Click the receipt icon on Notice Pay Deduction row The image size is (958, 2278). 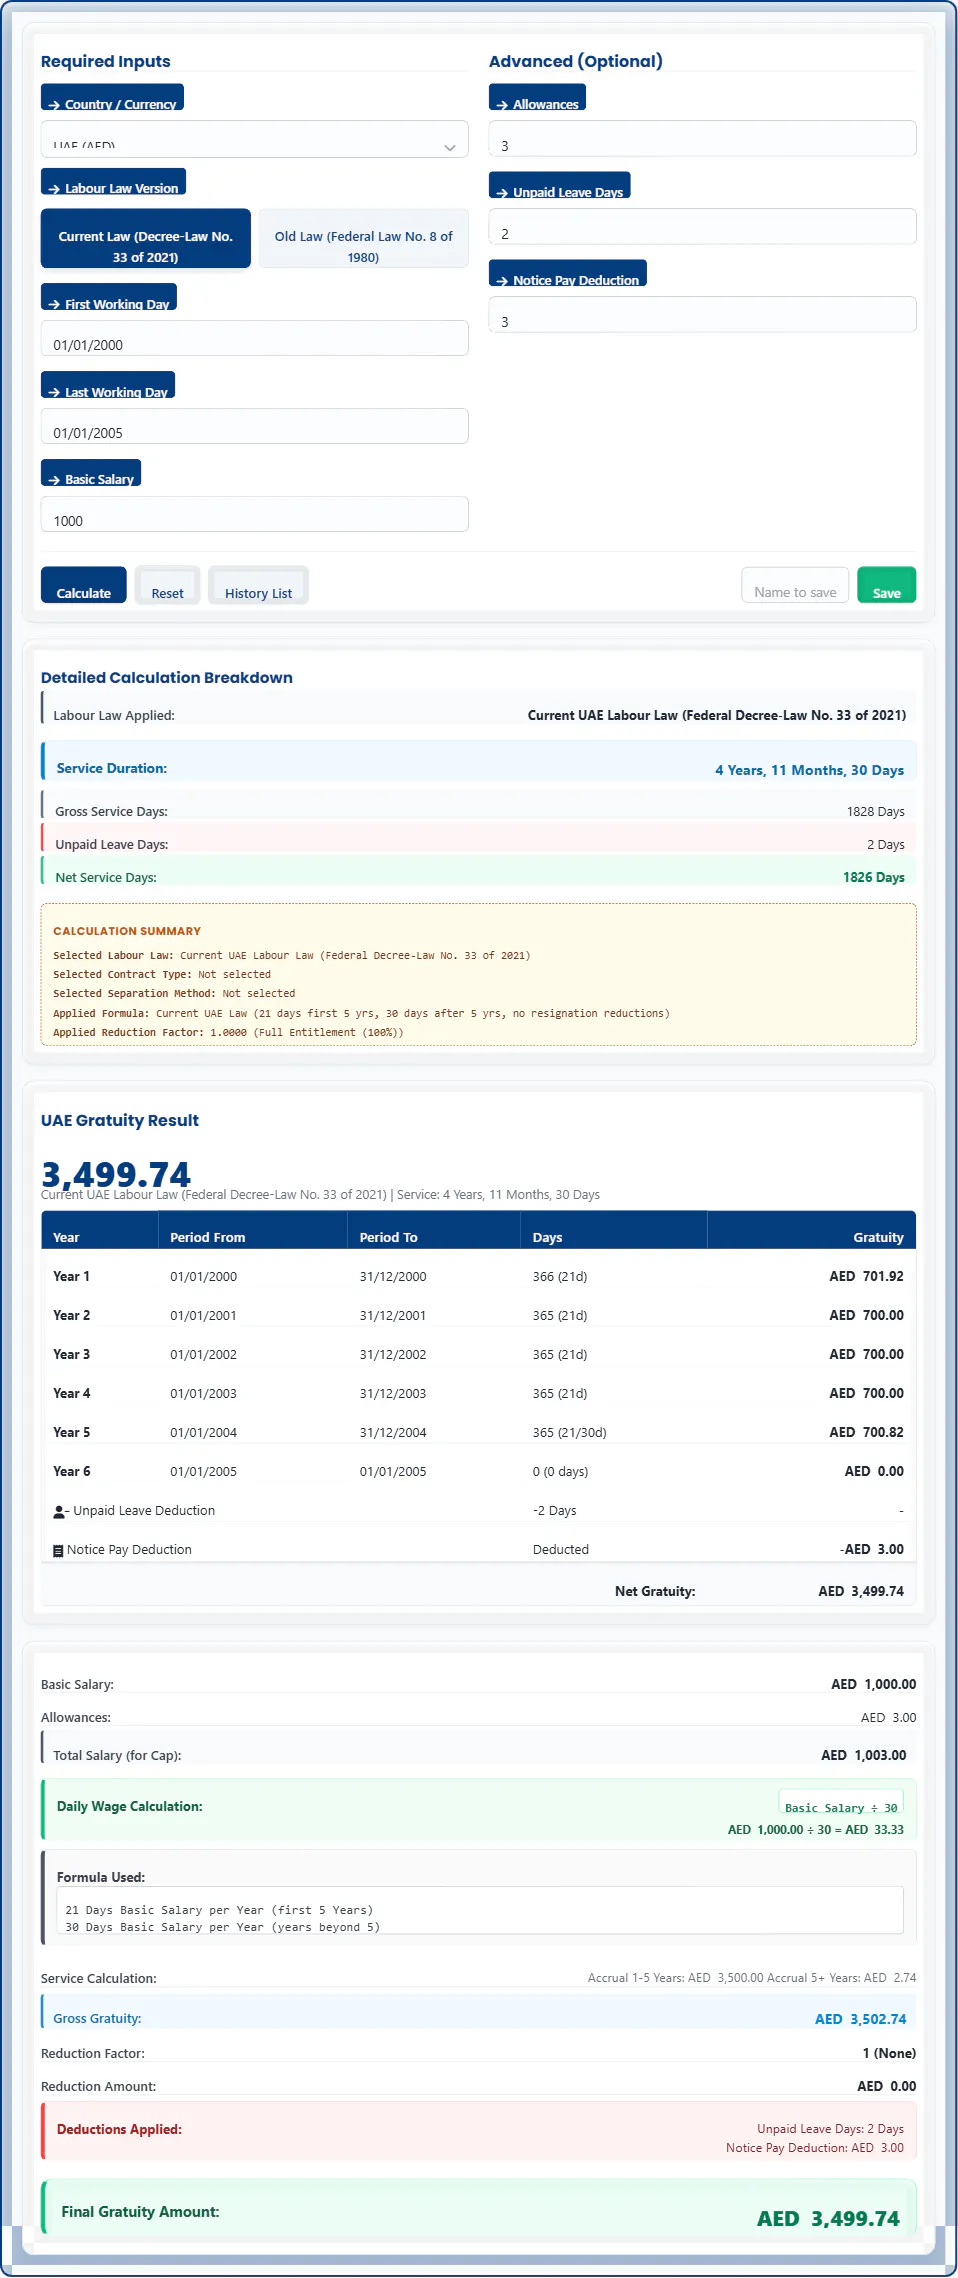(x=58, y=1551)
